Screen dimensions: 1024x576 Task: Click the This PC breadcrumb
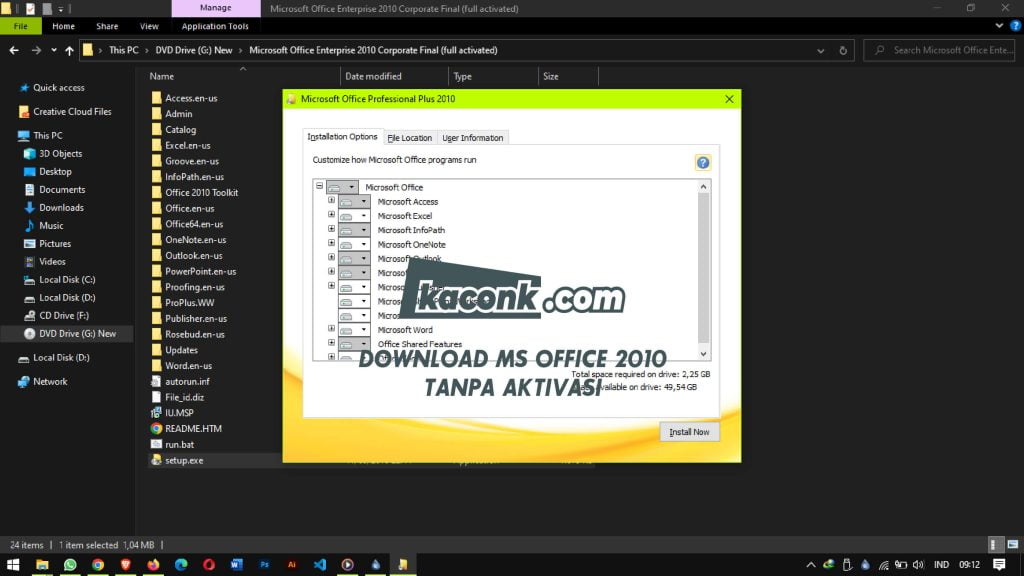tap(123, 50)
